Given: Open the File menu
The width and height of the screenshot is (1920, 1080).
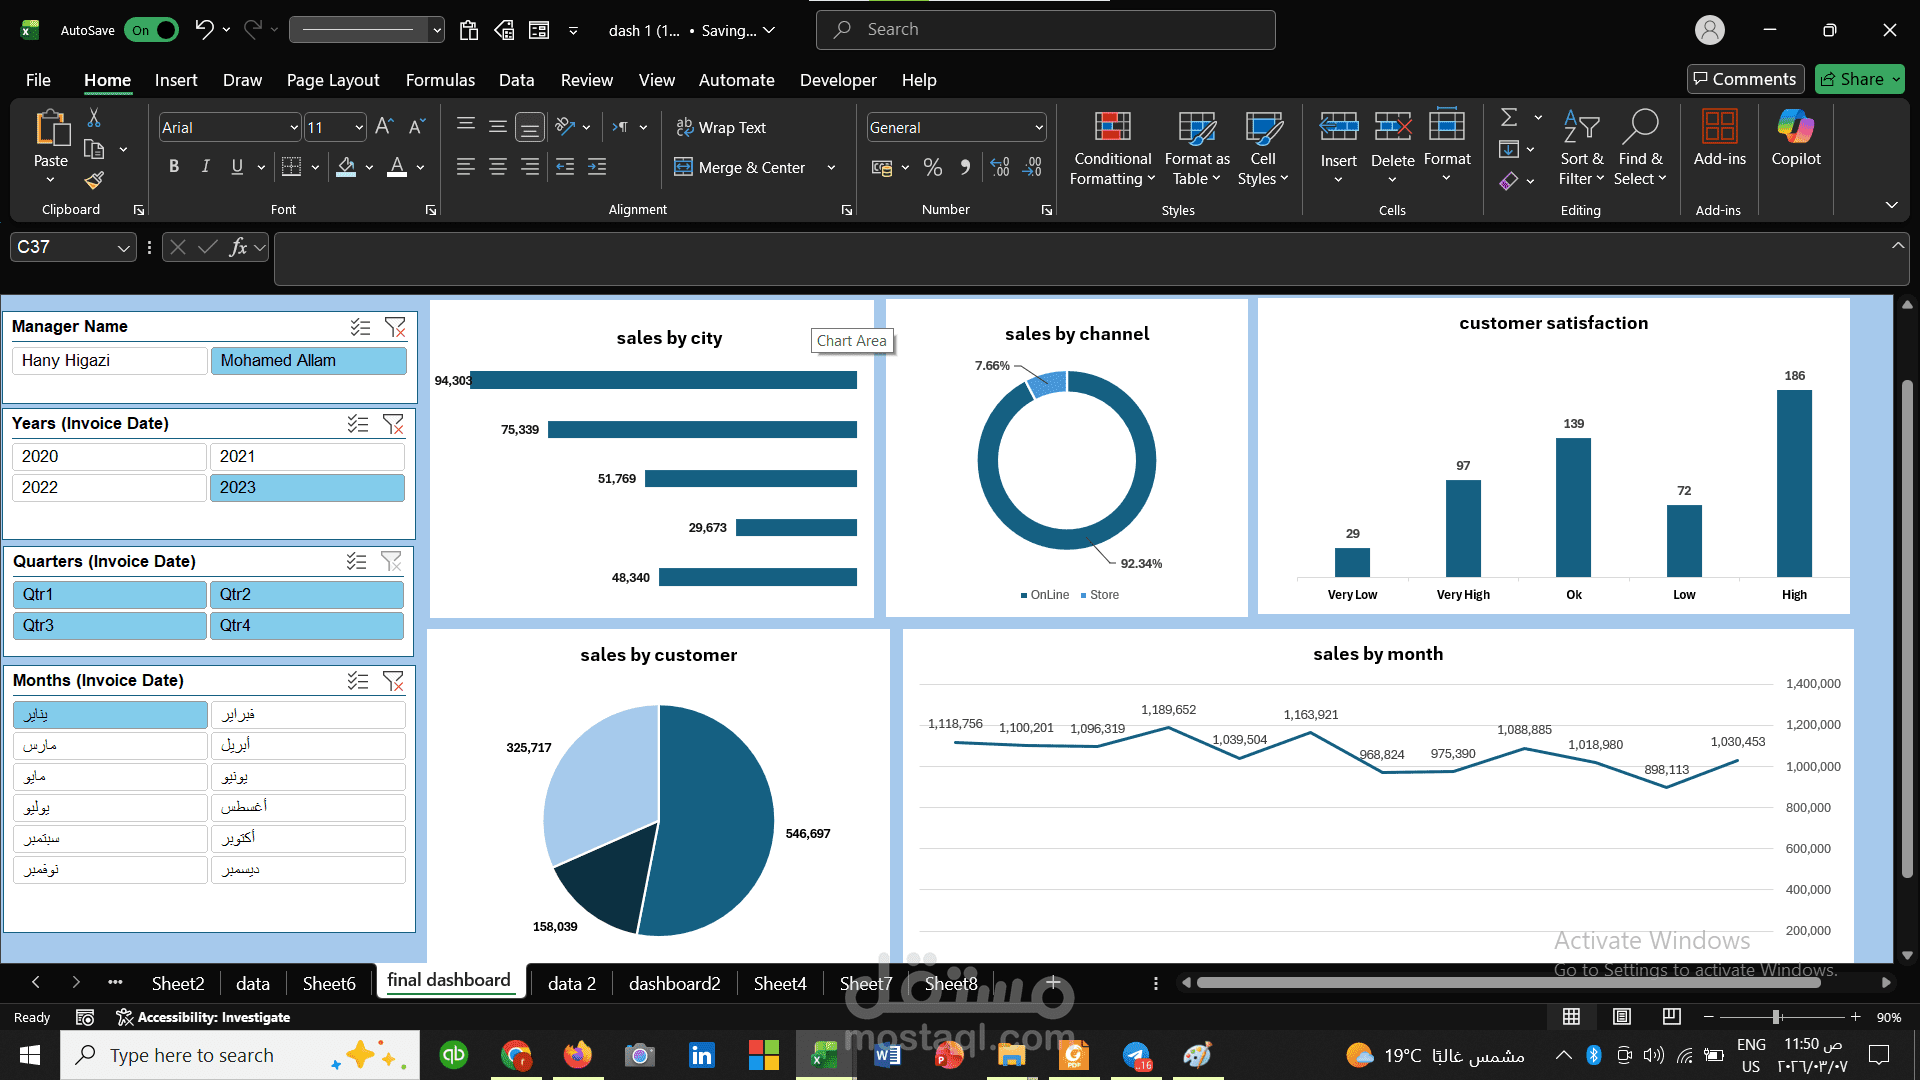Looking at the screenshot, I should pyautogui.click(x=38, y=80).
